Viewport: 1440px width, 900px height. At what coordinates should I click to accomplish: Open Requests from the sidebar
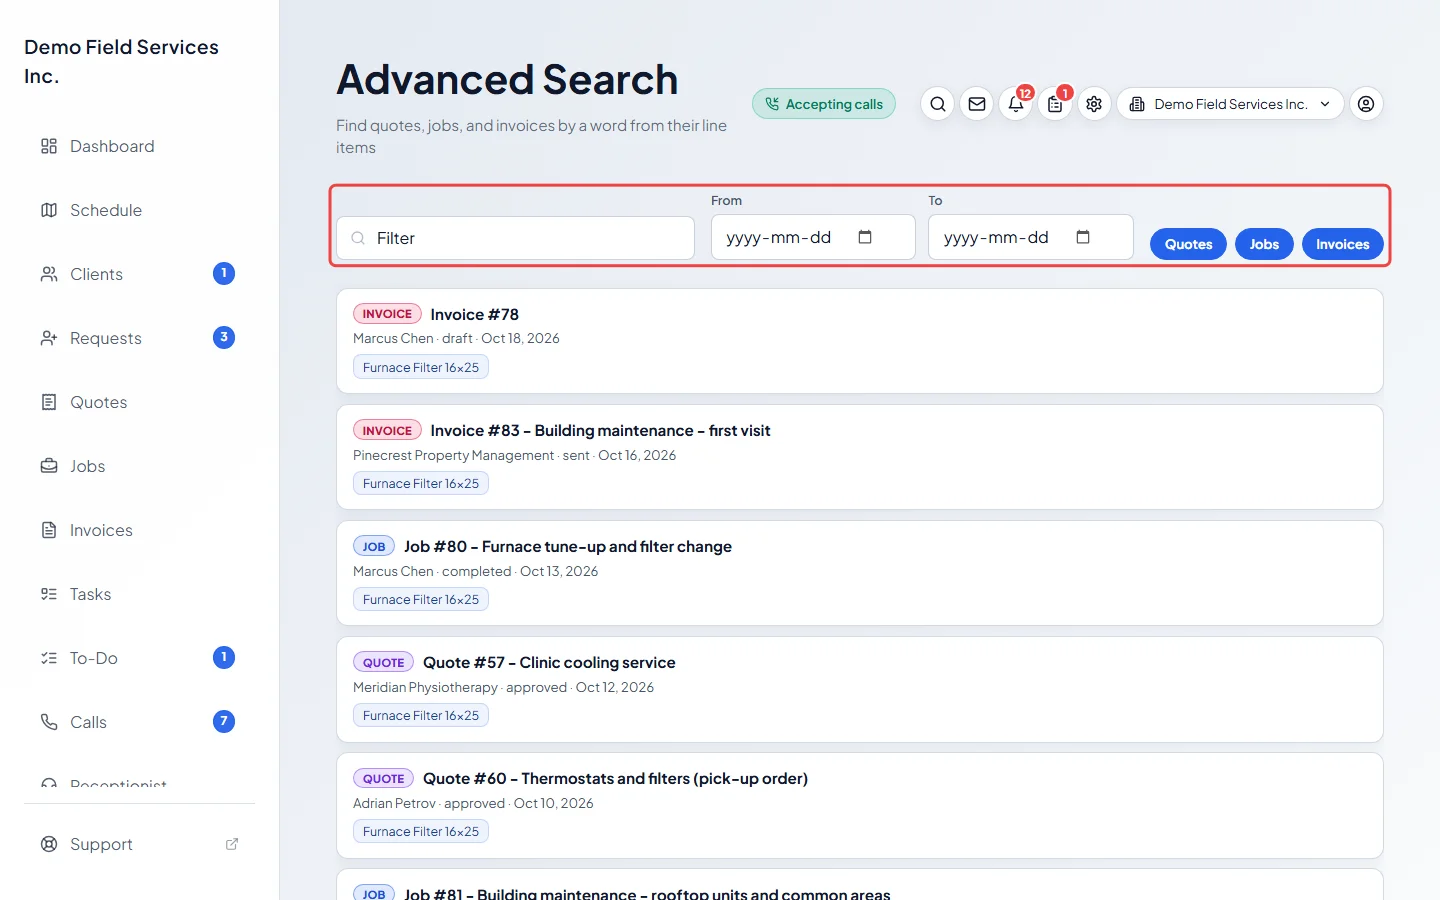click(x=139, y=338)
